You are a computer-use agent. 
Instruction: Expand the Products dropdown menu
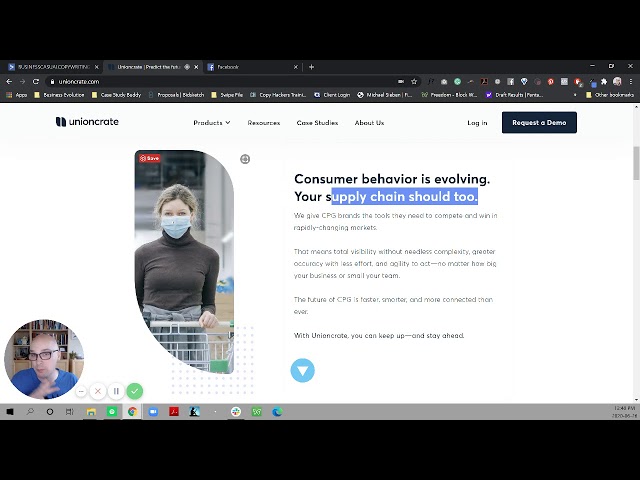(212, 122)
